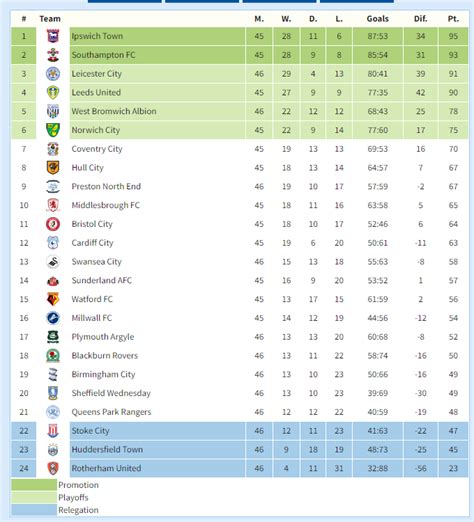The image size is (474, 522).
Task: Click the Pt. column header
Action: (453, 19)
